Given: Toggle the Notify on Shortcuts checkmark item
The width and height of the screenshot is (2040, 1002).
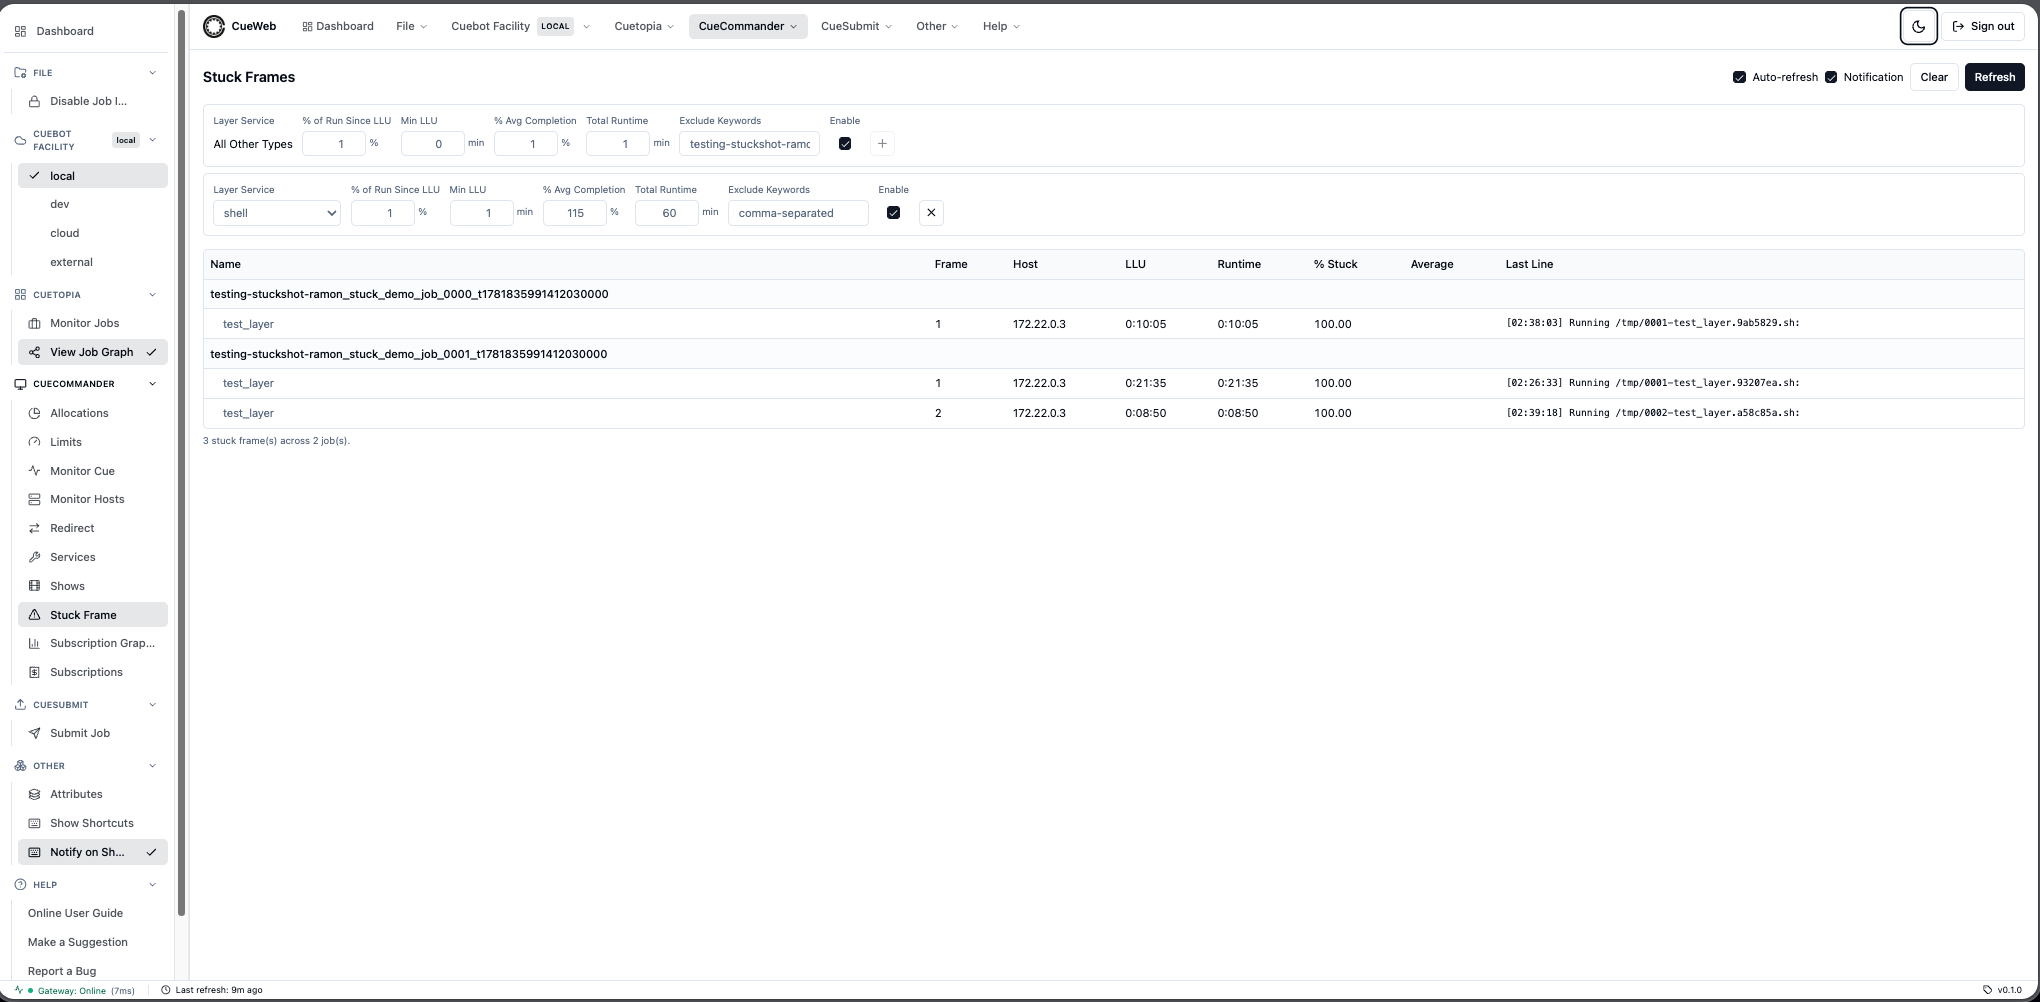Looking at the screenshot, I should coord(93,852).
